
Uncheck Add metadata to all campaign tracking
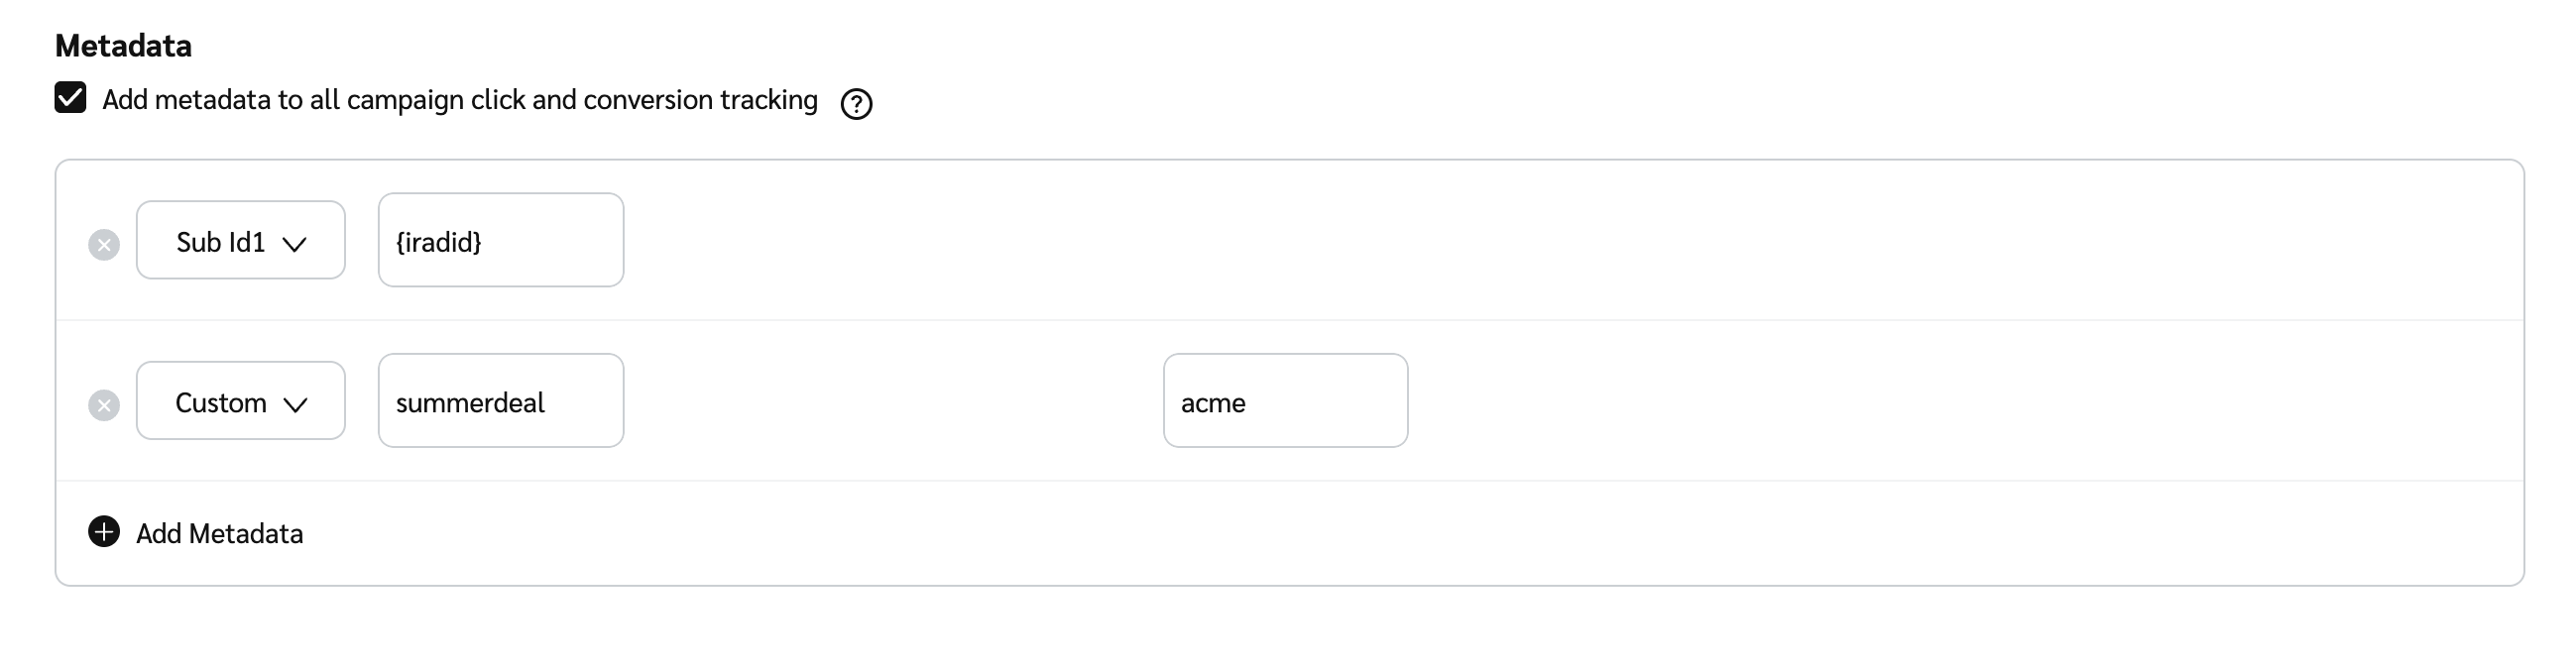69,99
